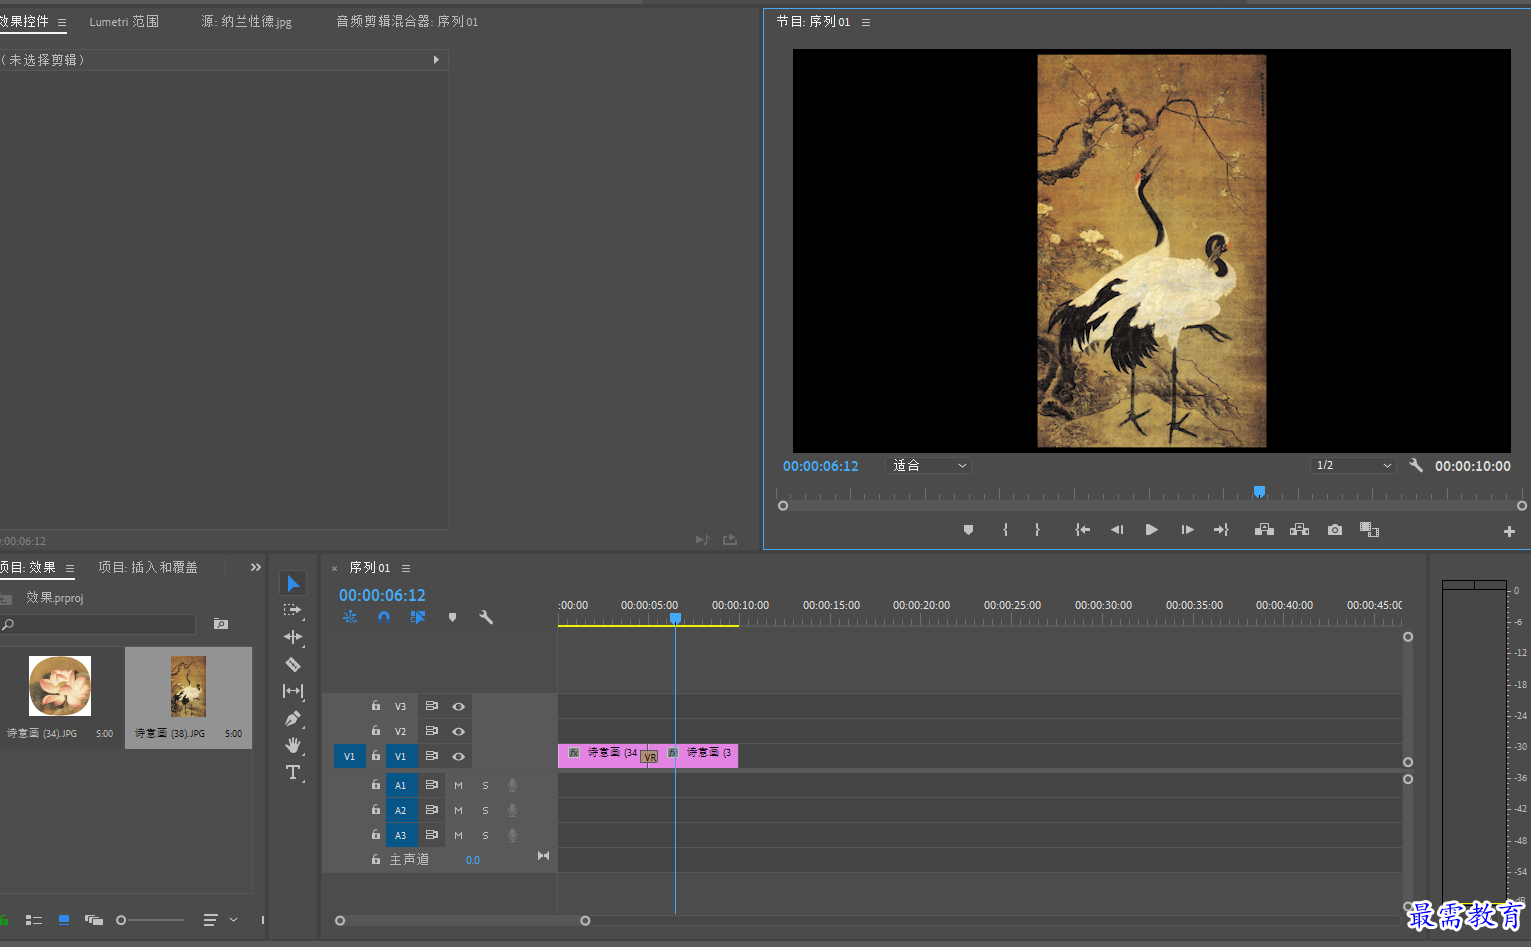Step forward one frame in Program monitor
The height and width of the screenshot is (947, 1531).
click(x=1187, y=530)
